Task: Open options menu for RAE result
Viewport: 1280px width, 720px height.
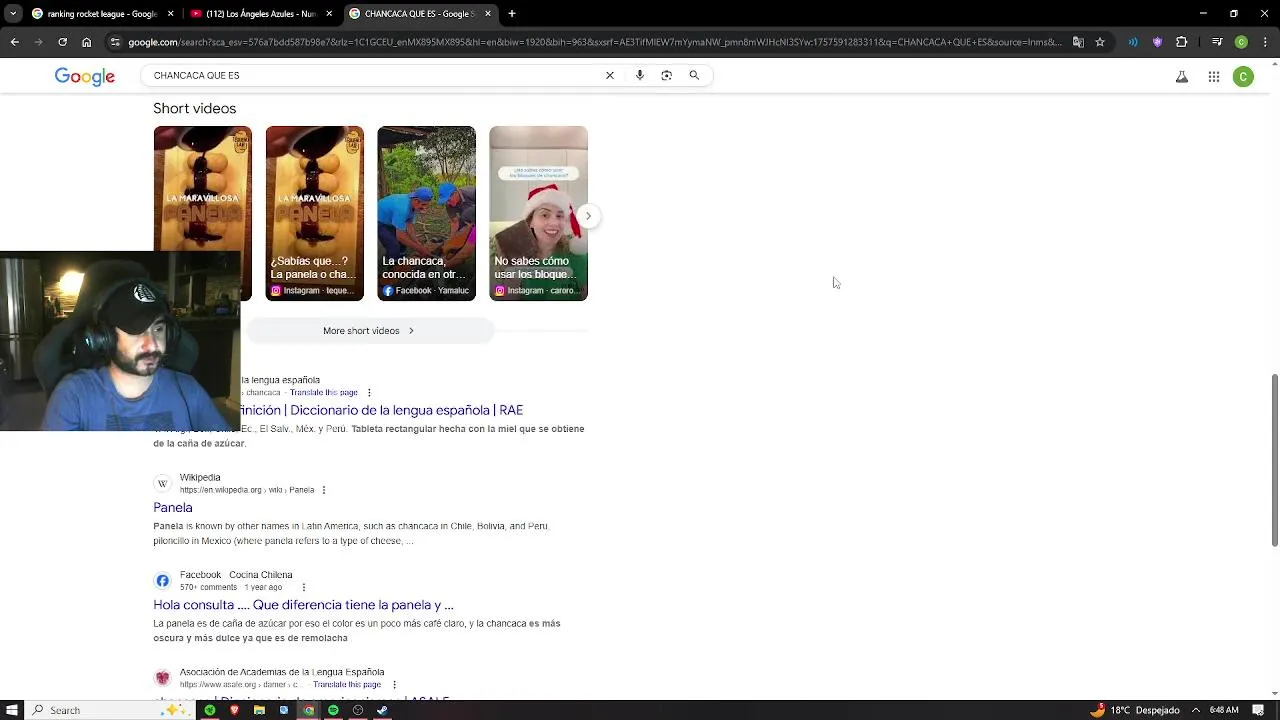Action: point(369,393)
